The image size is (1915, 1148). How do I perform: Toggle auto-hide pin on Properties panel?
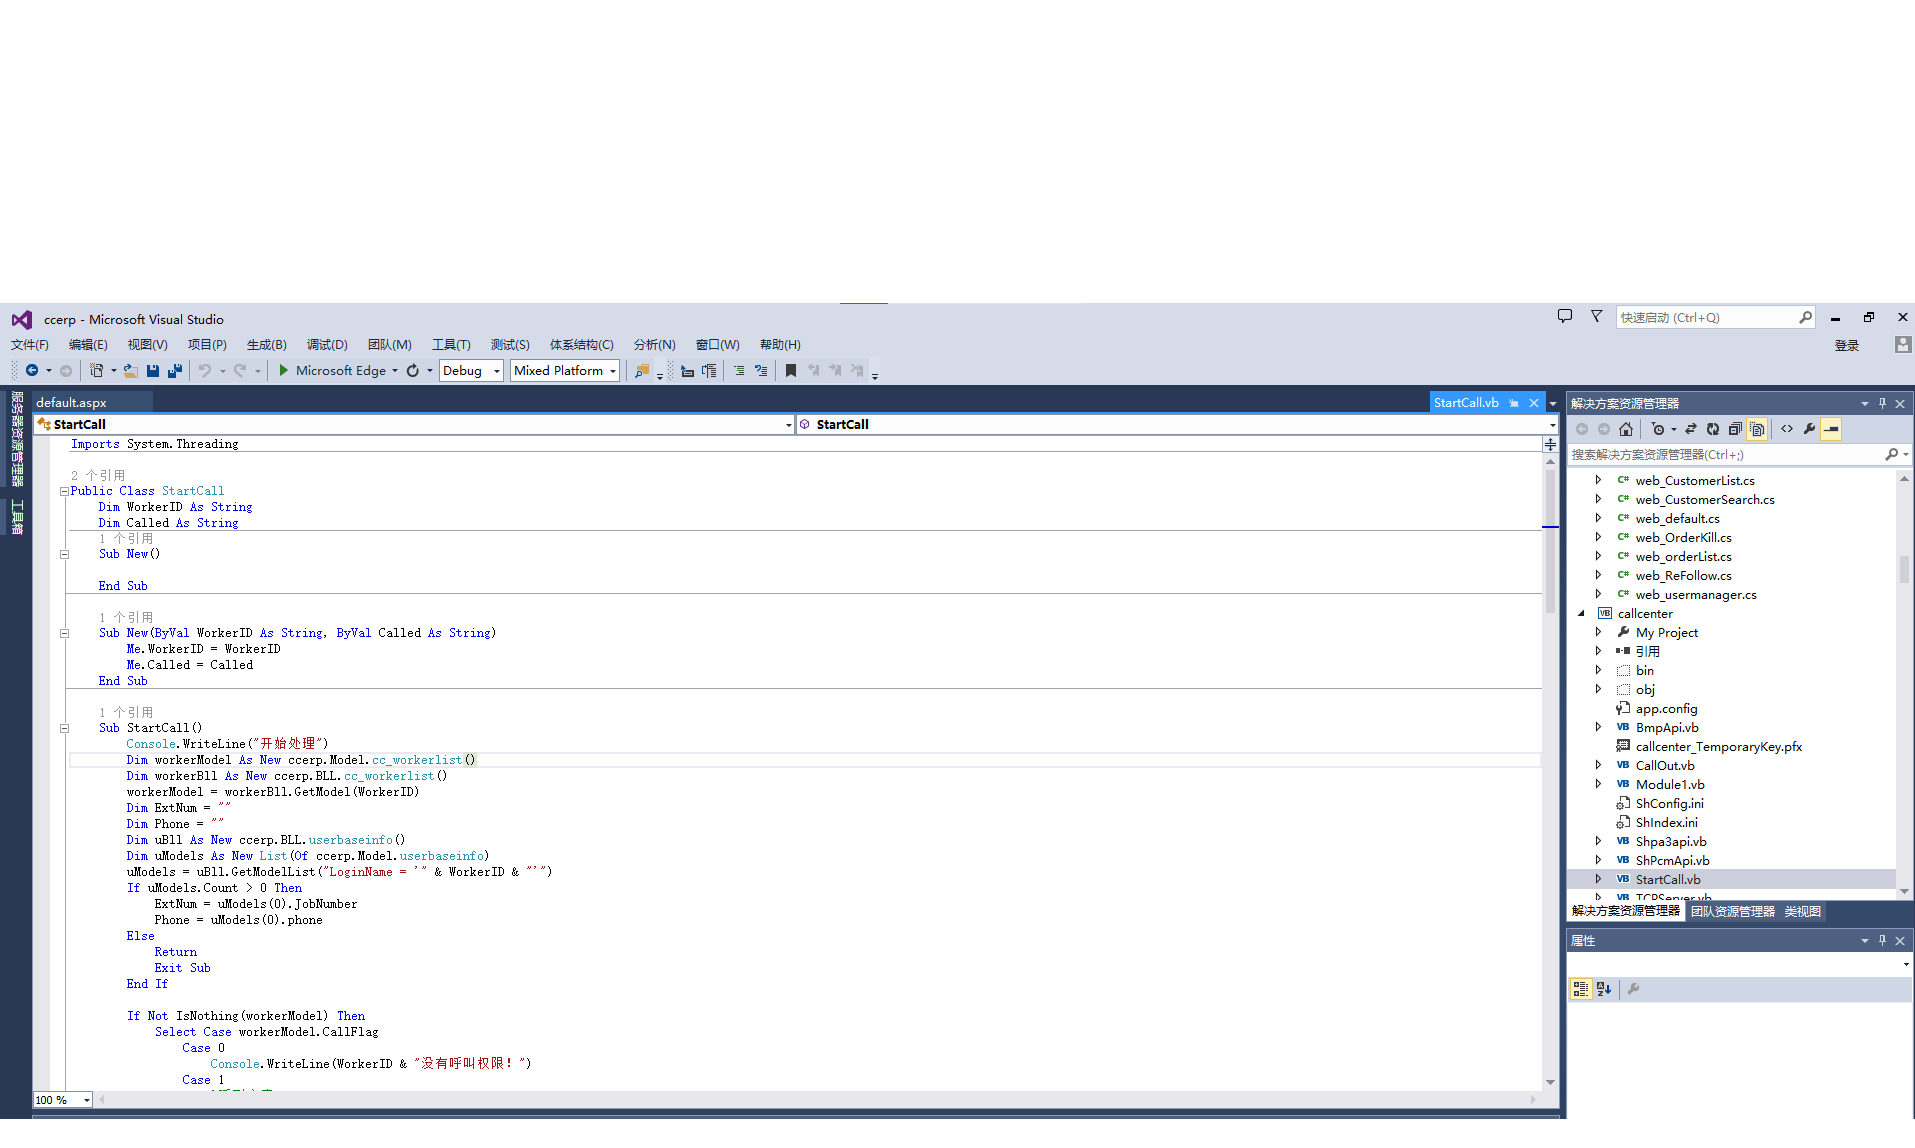(x=1882, y=940)
